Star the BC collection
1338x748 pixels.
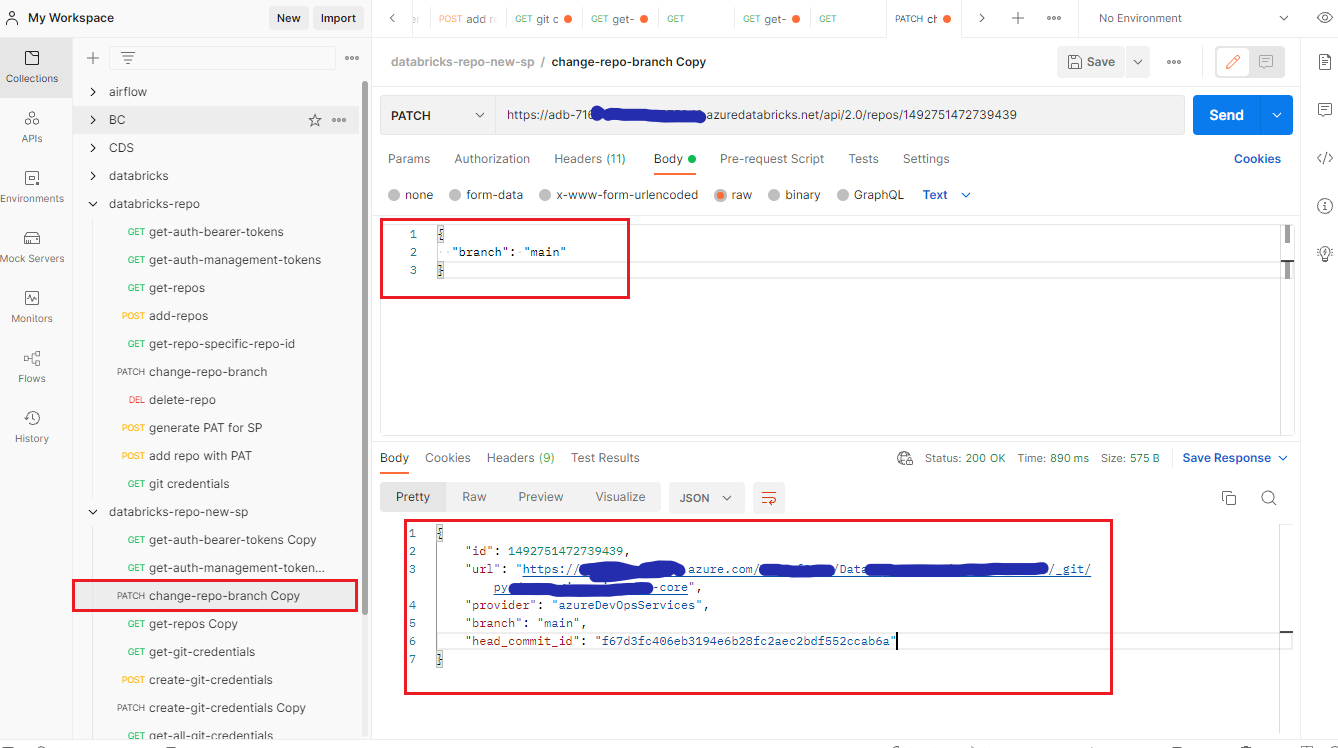315,120
